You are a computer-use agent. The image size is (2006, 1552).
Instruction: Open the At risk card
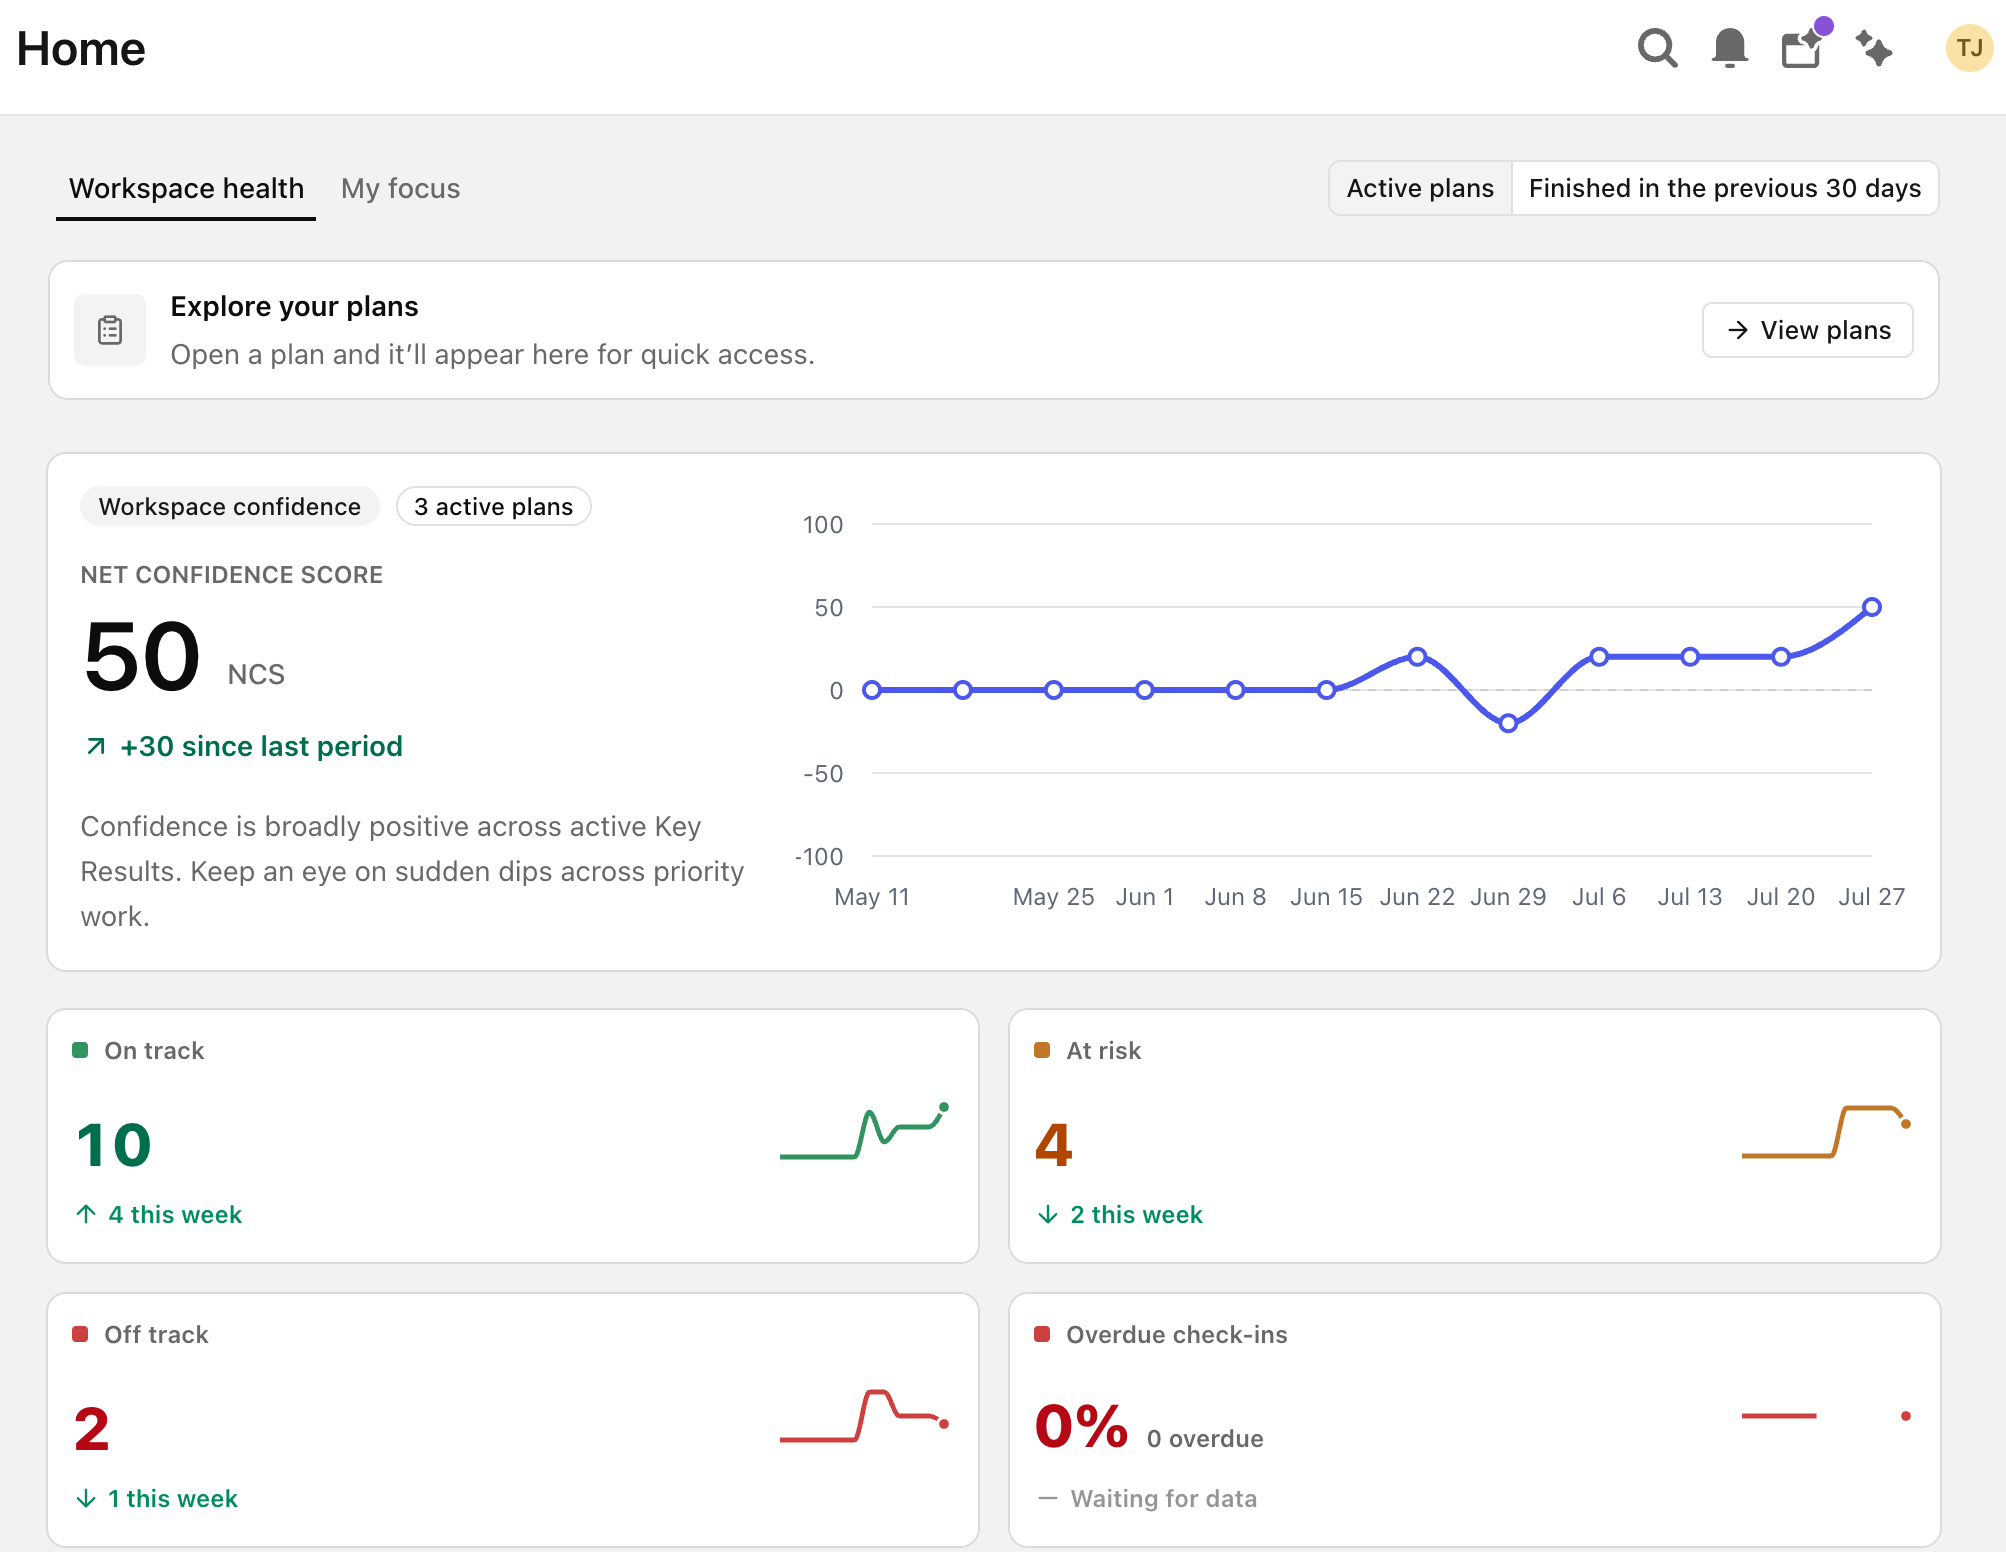point(1475,1136)
